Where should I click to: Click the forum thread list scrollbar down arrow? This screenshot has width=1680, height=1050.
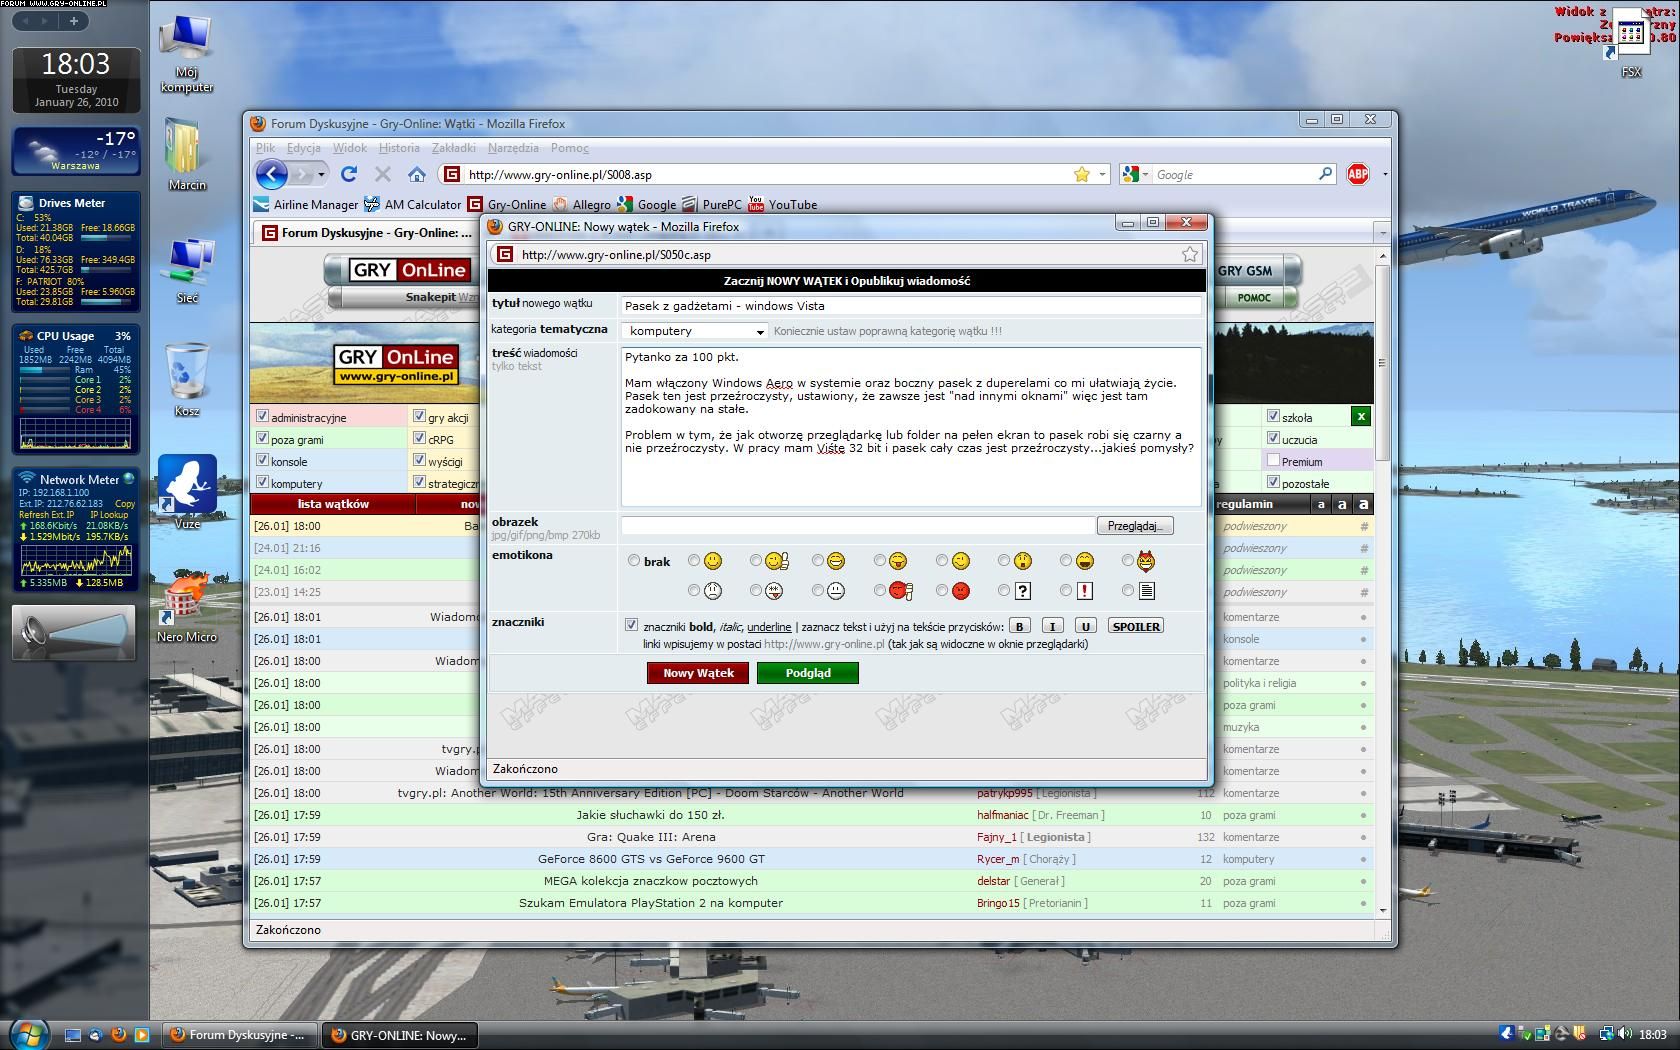[1383, 910]
